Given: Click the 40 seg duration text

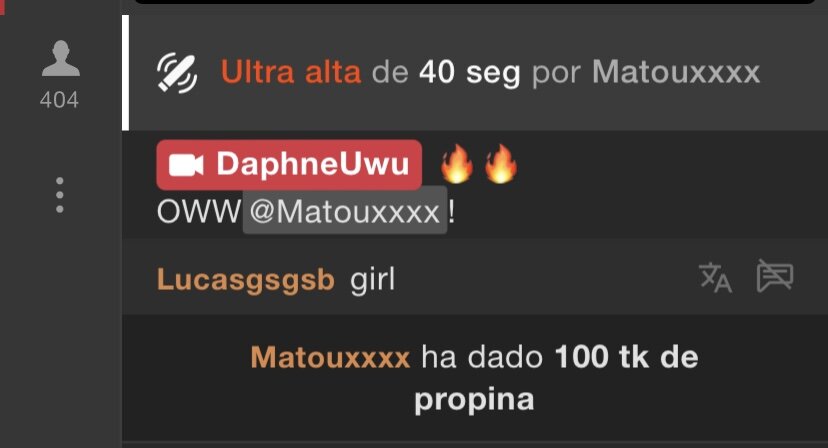Looking at the screenshot, I should coord(469,73).
